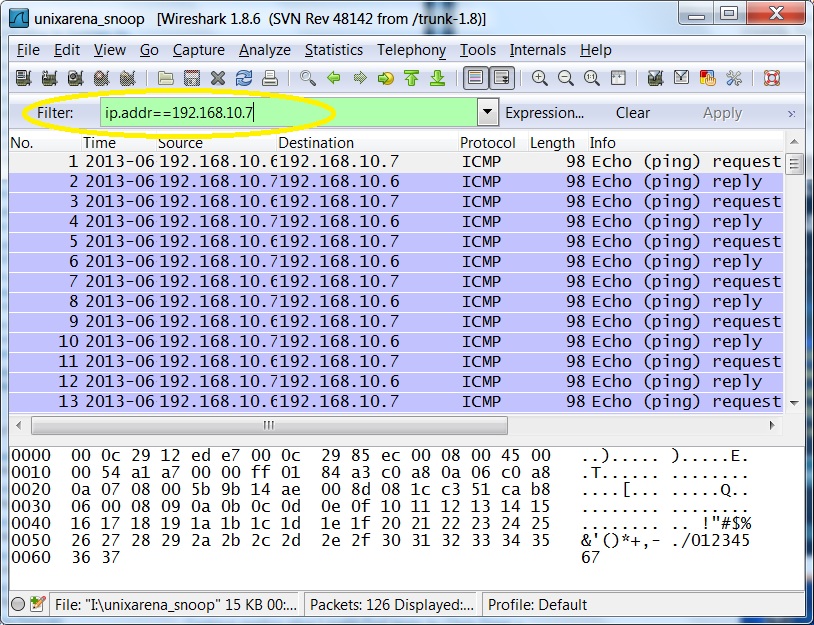Toggle packet list colorize
Viewport: 814px width, 625px height.
[476, 78]
